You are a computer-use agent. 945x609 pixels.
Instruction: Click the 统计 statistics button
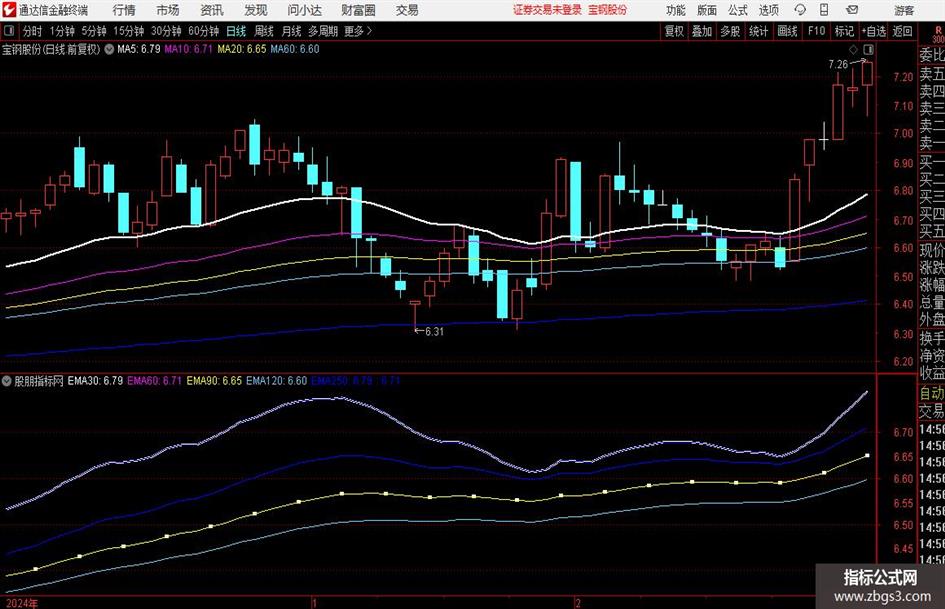pyautogui.click(x=758, y=31)
